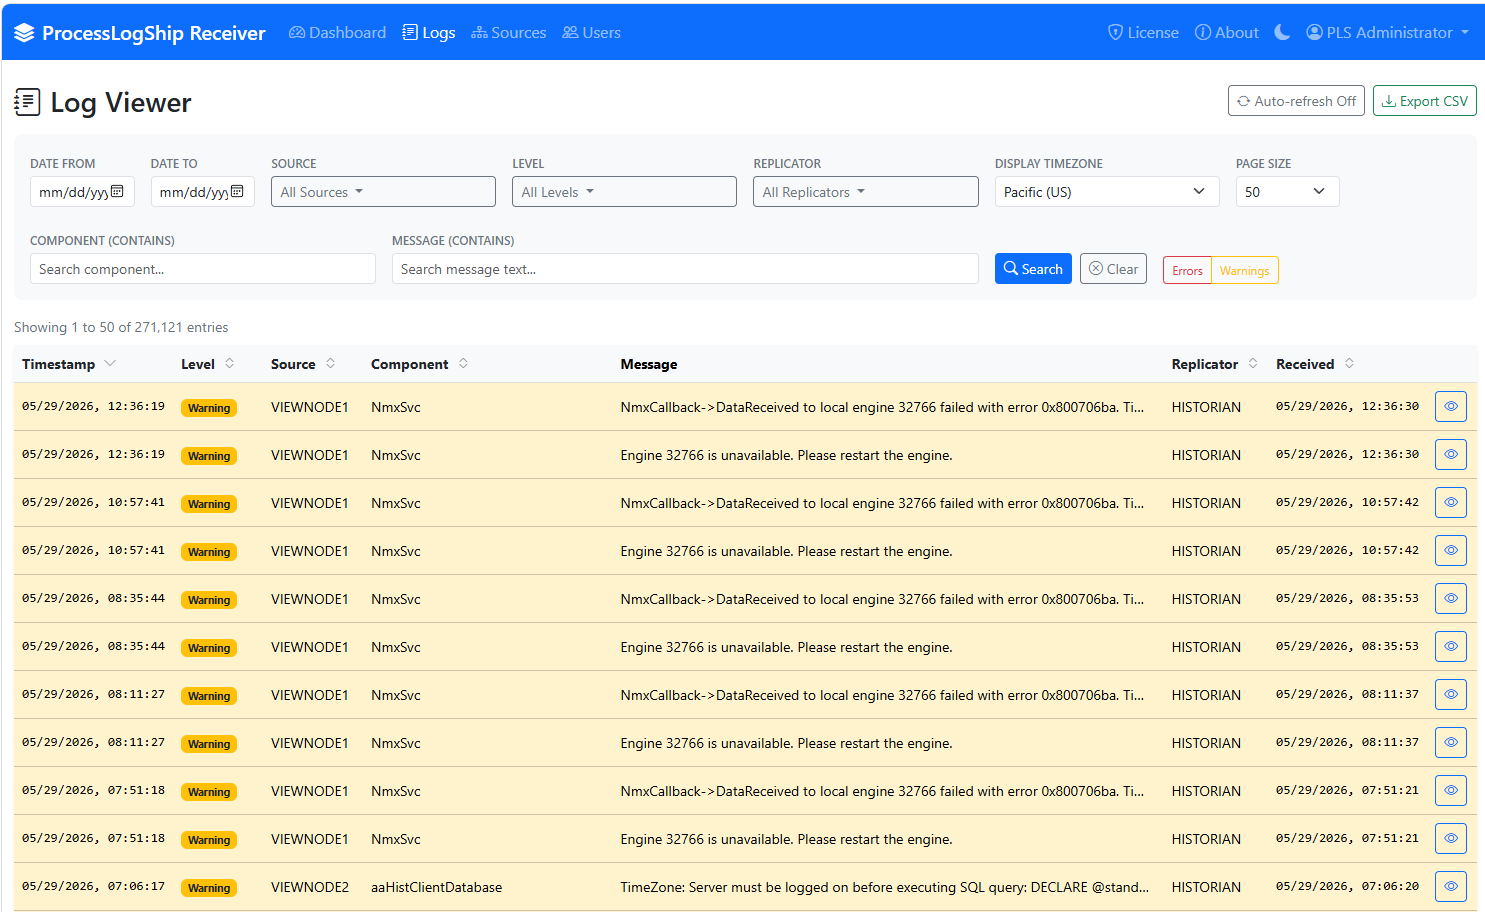This screenshot has height=912, width=1485.
Task: Click Warning badge in 07:06:17 row
Action: (209, 888)
